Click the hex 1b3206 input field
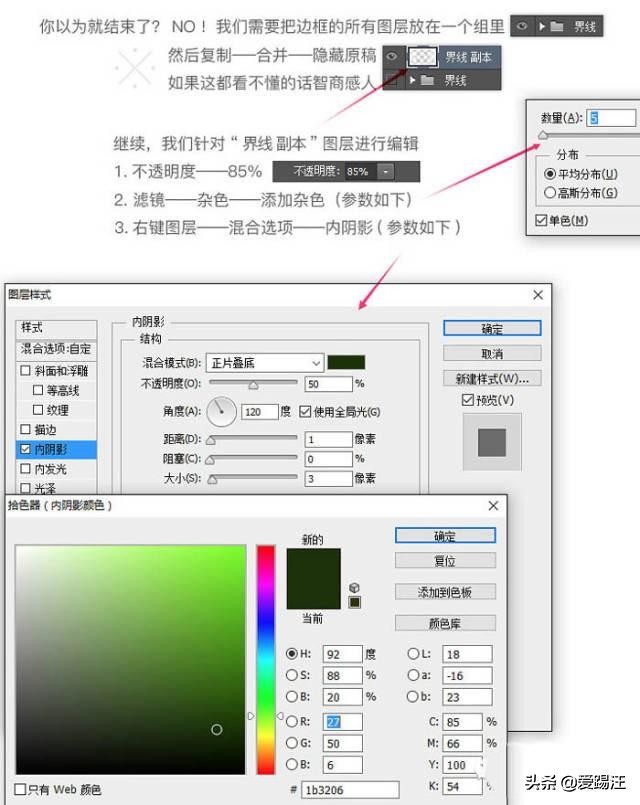The width and height of the screenshot is (640, 805). pos(351,790)
